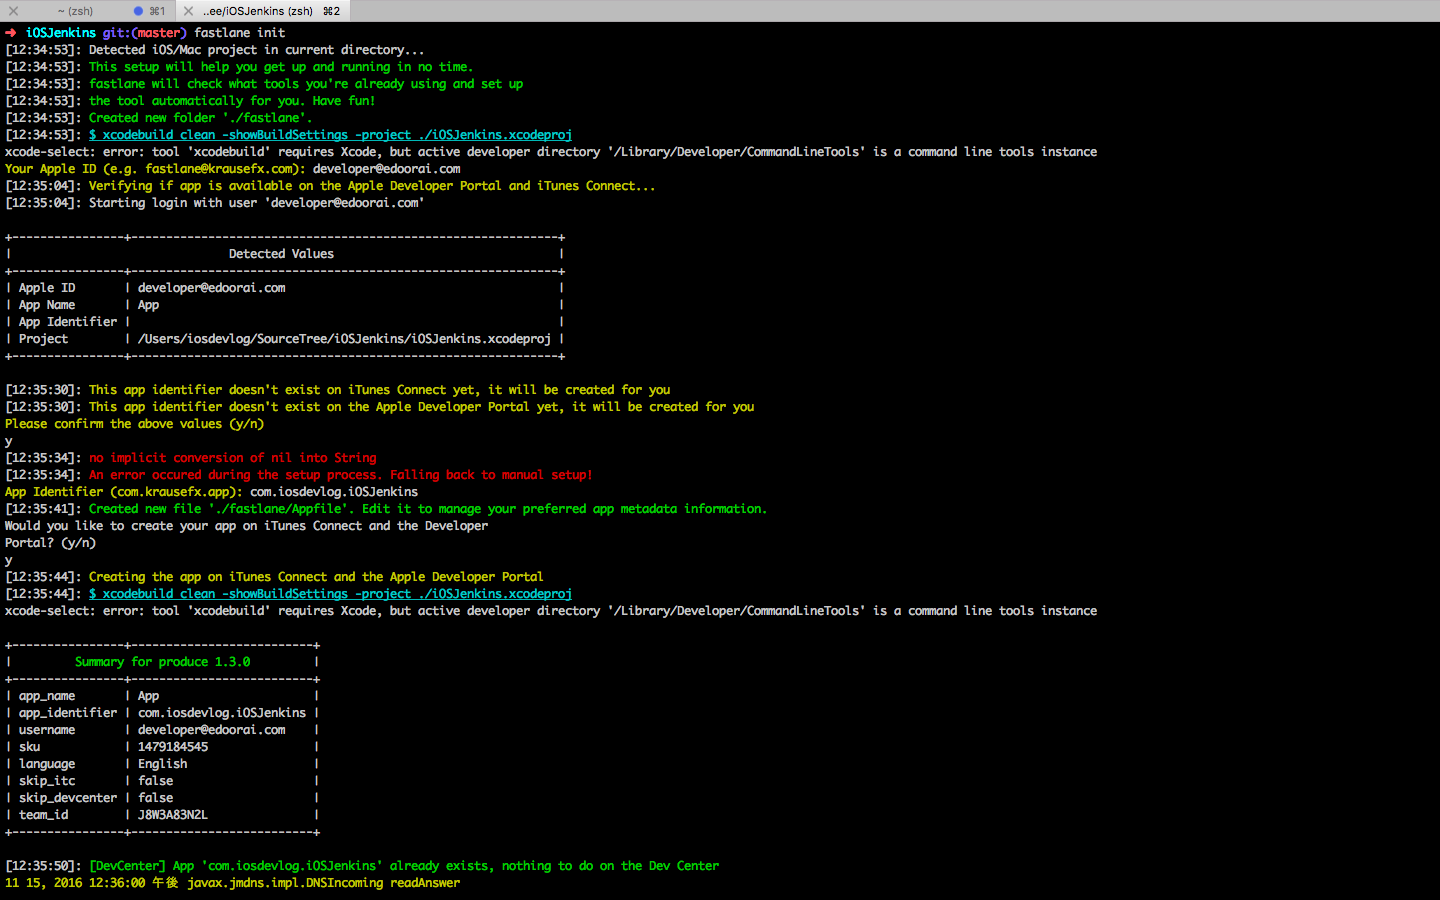Viewport: 1440px width, 900px height.
Task: Click the 'Apple ID' row label in table
Action: (47, 288)
